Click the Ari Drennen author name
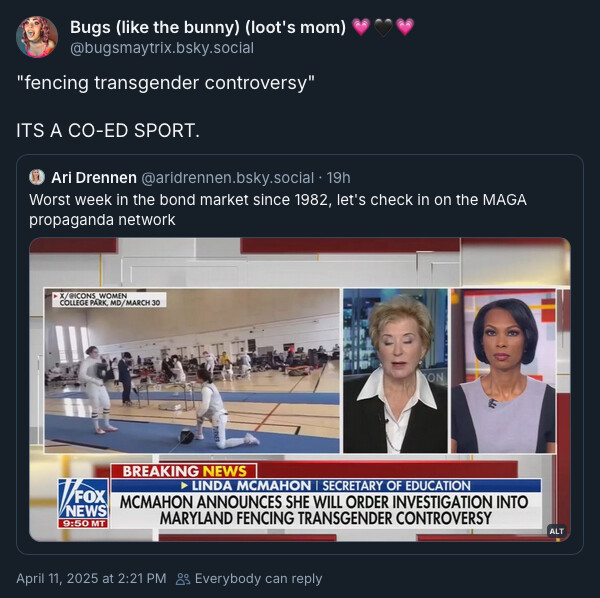 coord(94,178)
